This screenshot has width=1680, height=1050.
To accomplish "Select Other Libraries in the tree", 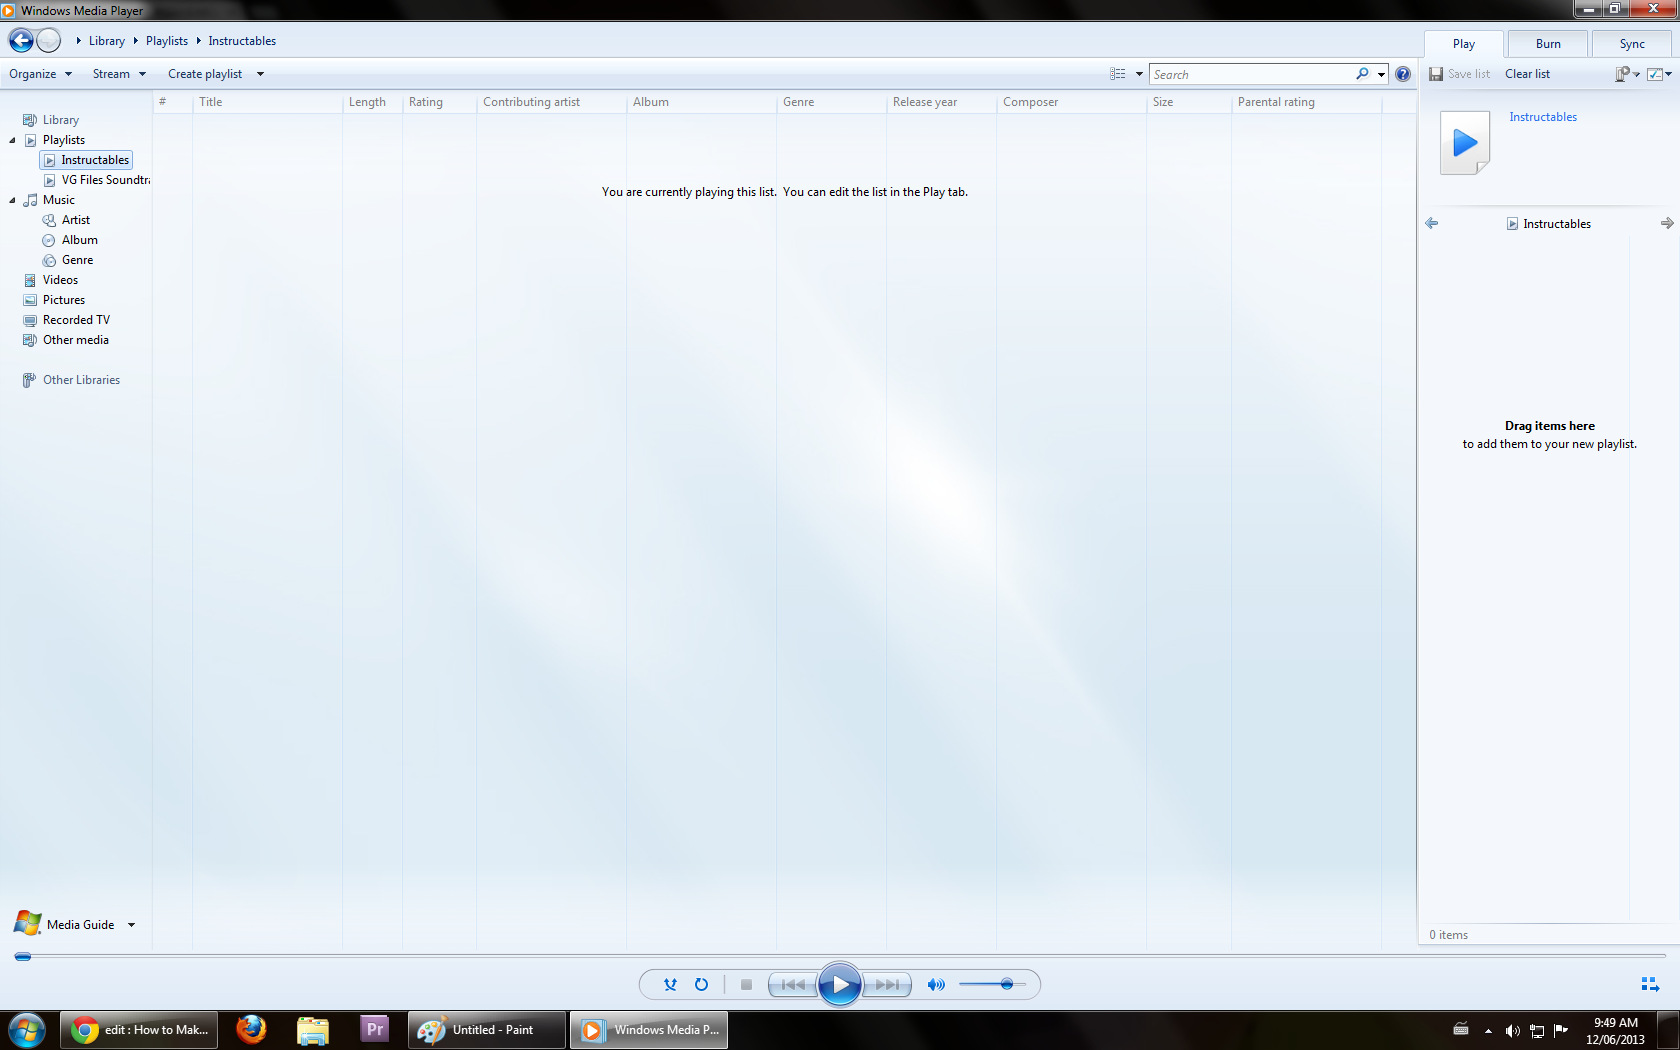I will 72,380.
